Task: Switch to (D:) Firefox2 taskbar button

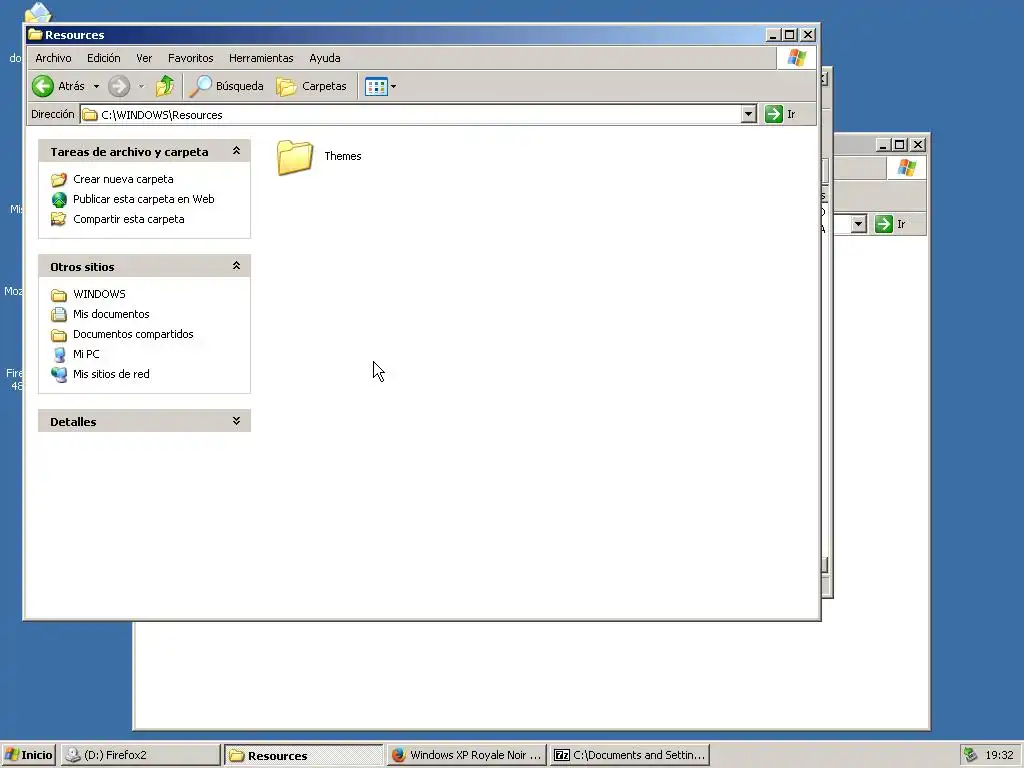Action: click(140, 755)
